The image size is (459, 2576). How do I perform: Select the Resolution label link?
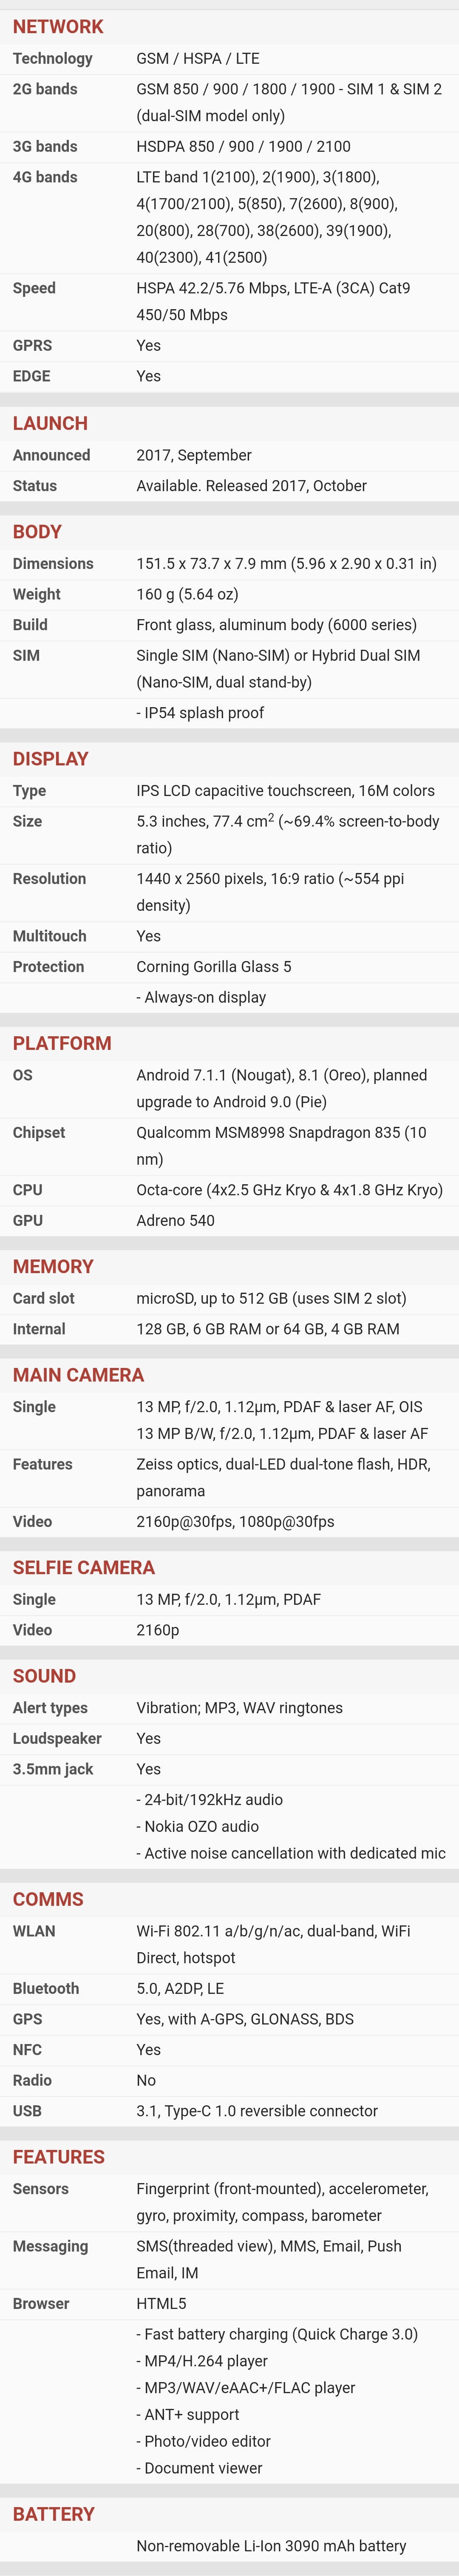pyautogui.click(x=49, y=879)
